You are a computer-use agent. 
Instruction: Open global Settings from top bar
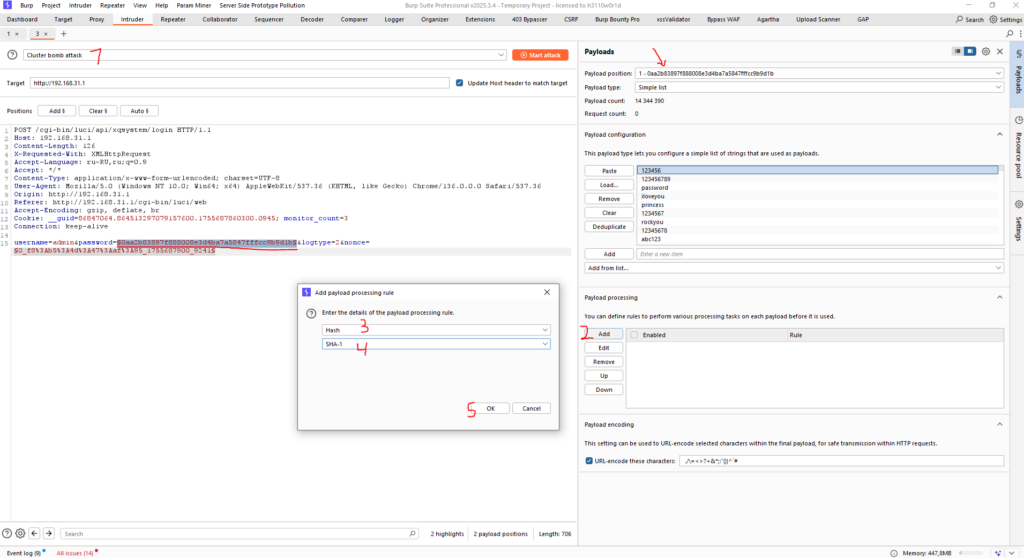point(1006,20)
